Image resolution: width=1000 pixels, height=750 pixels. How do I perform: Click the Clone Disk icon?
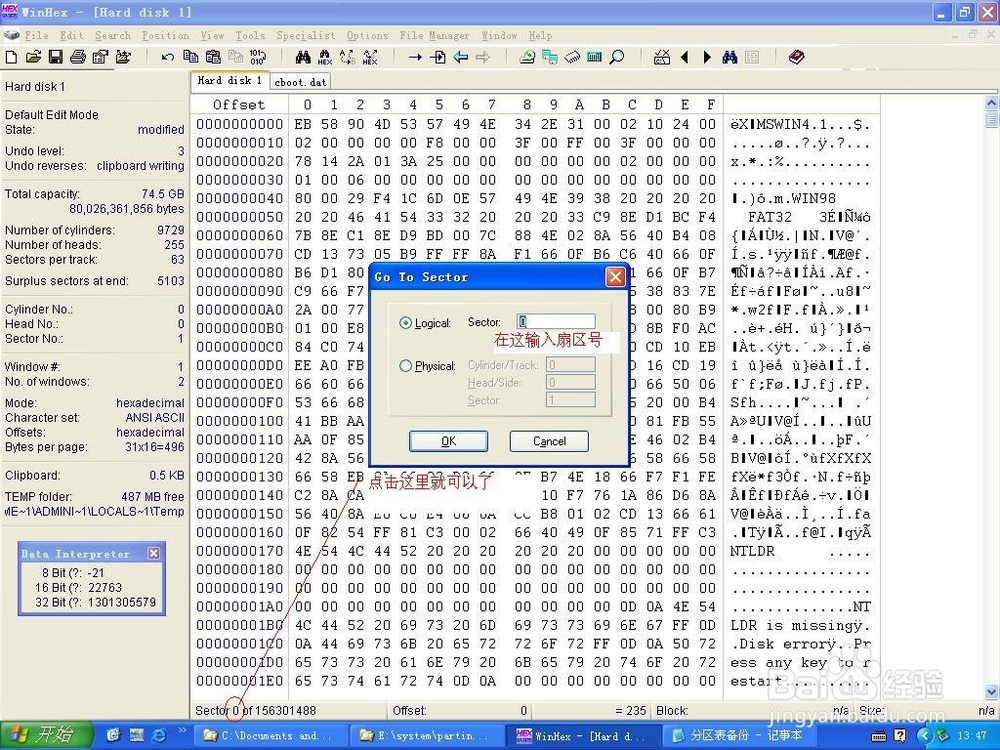click(549, 57)
